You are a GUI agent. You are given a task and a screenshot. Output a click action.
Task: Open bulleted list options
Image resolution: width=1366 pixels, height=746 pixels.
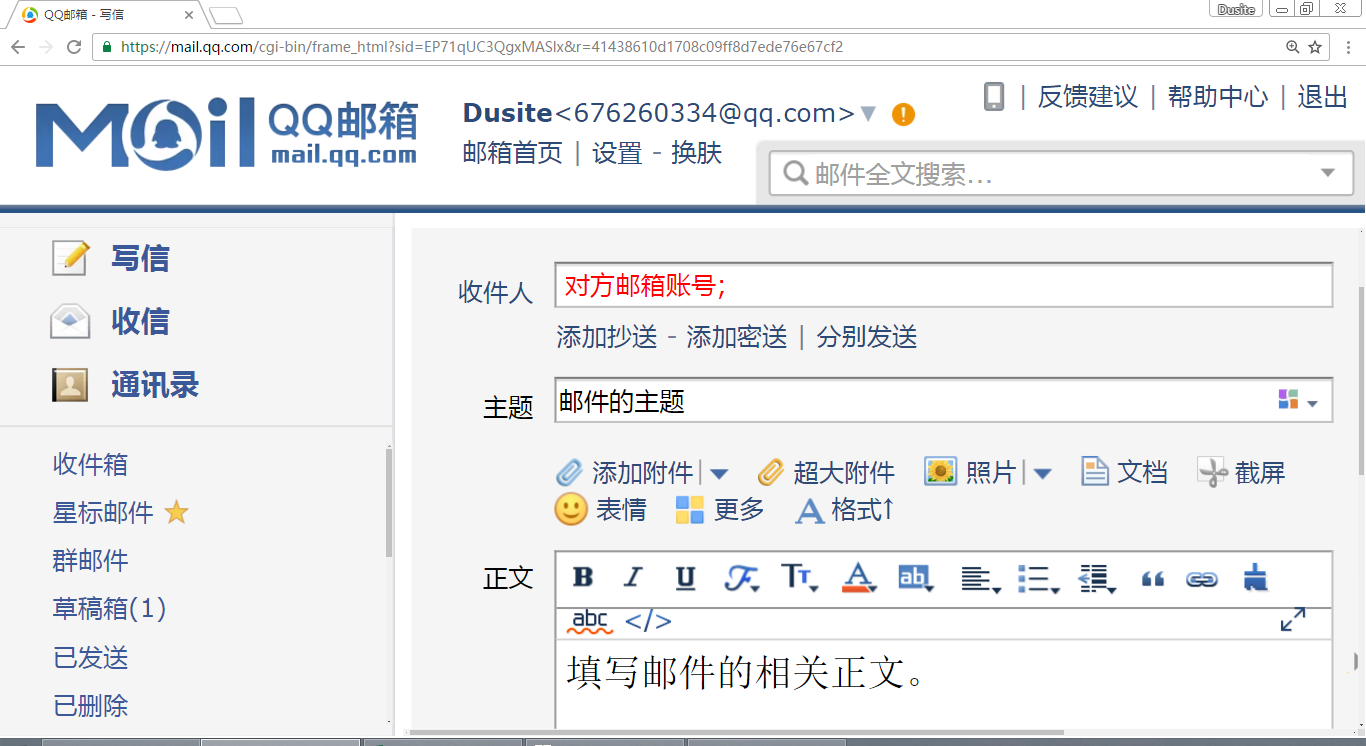pyautogui.click(x=1039, y=578)
